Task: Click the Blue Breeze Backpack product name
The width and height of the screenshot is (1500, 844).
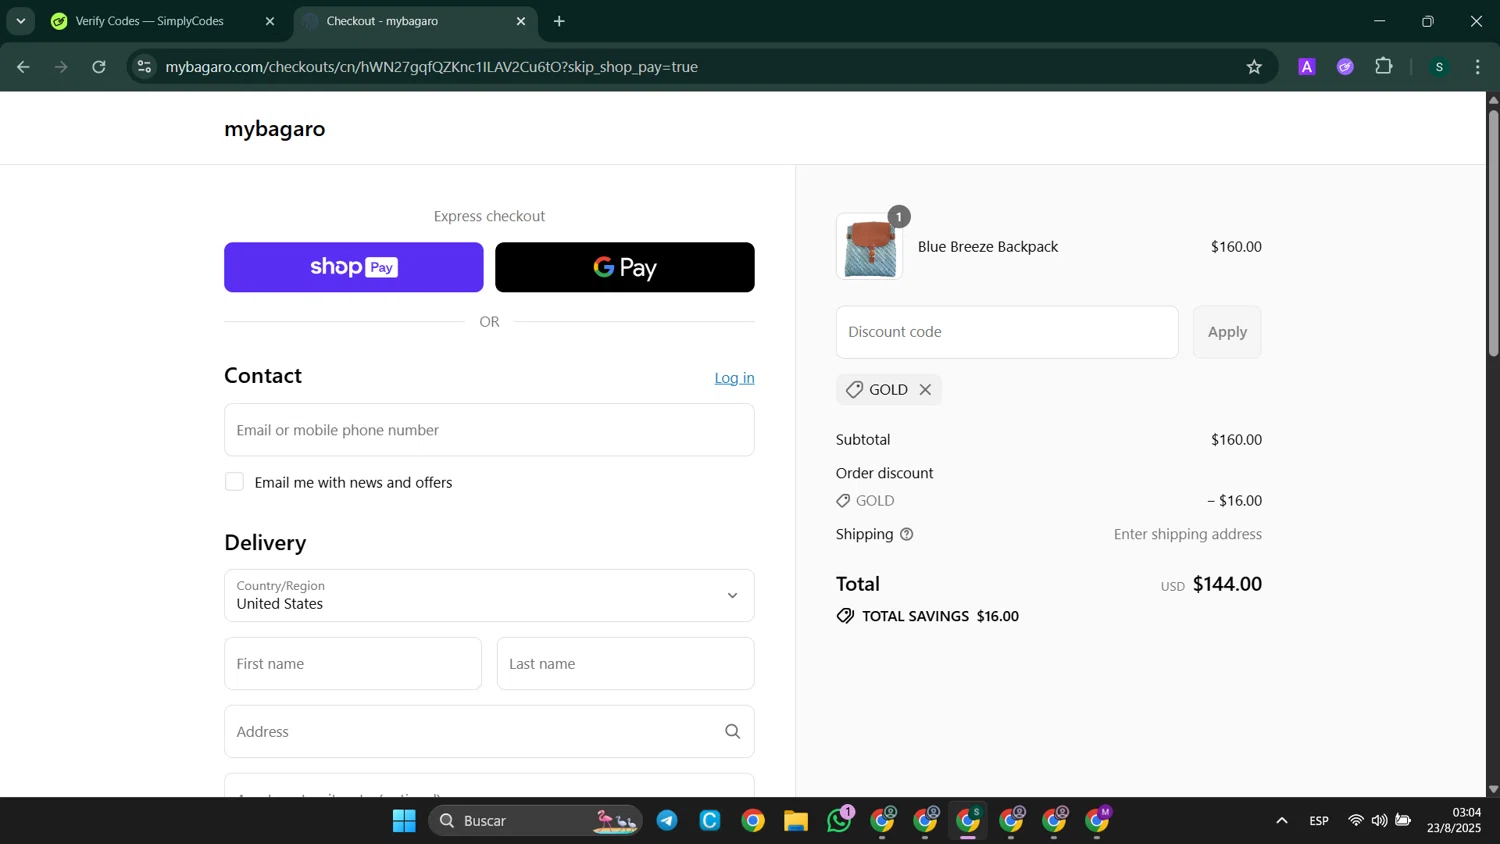Action: [988, 247]
